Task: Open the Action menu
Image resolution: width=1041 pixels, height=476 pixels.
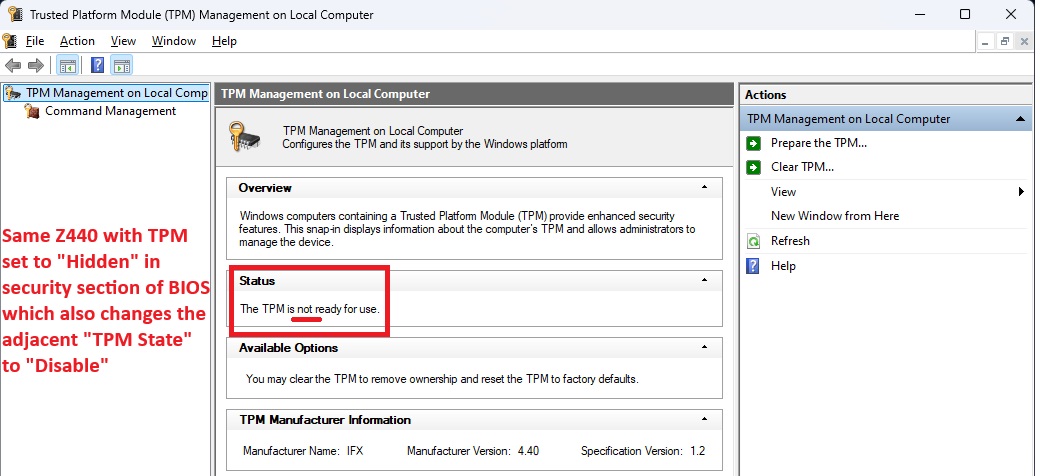Action: click(x=77, y=41)
